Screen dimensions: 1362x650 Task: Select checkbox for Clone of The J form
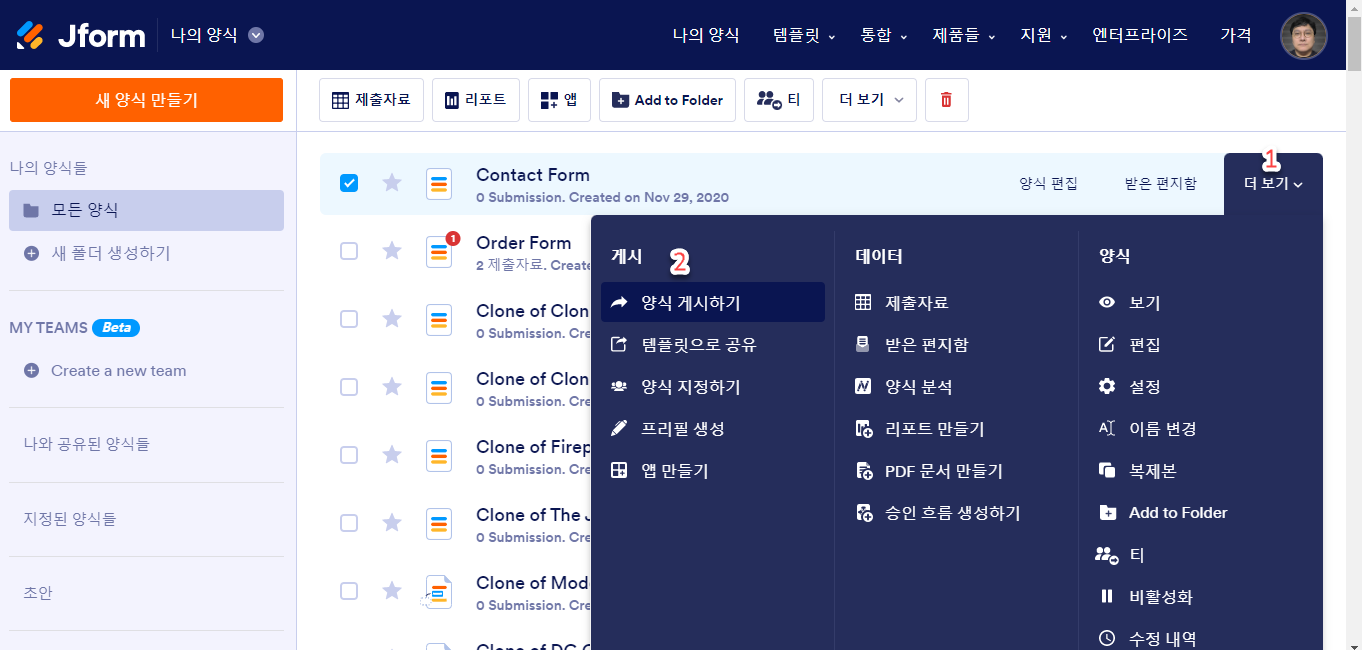[349, 522]
